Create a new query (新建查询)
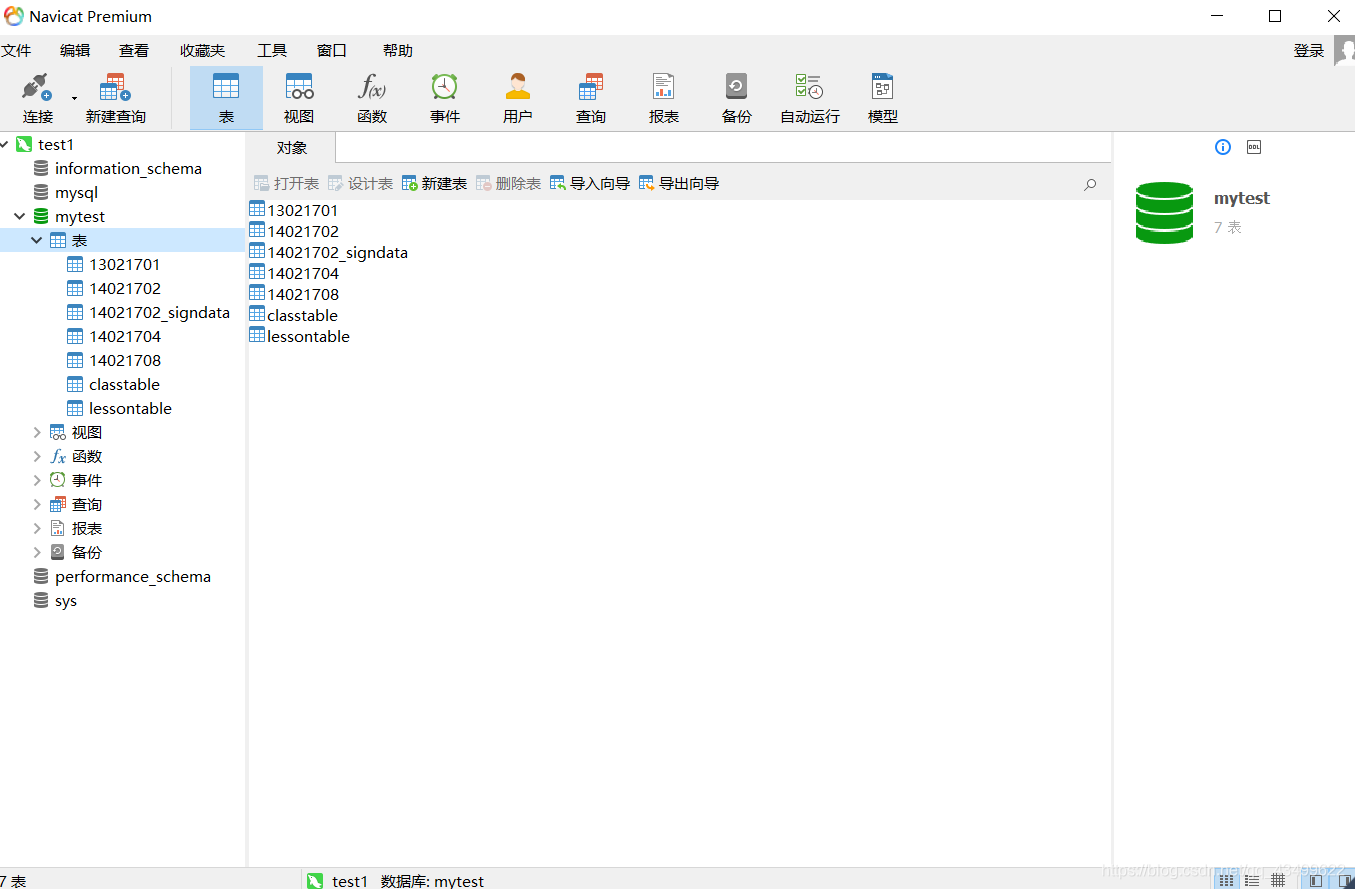Screen dimensions: 1355x889 point(115,98)
